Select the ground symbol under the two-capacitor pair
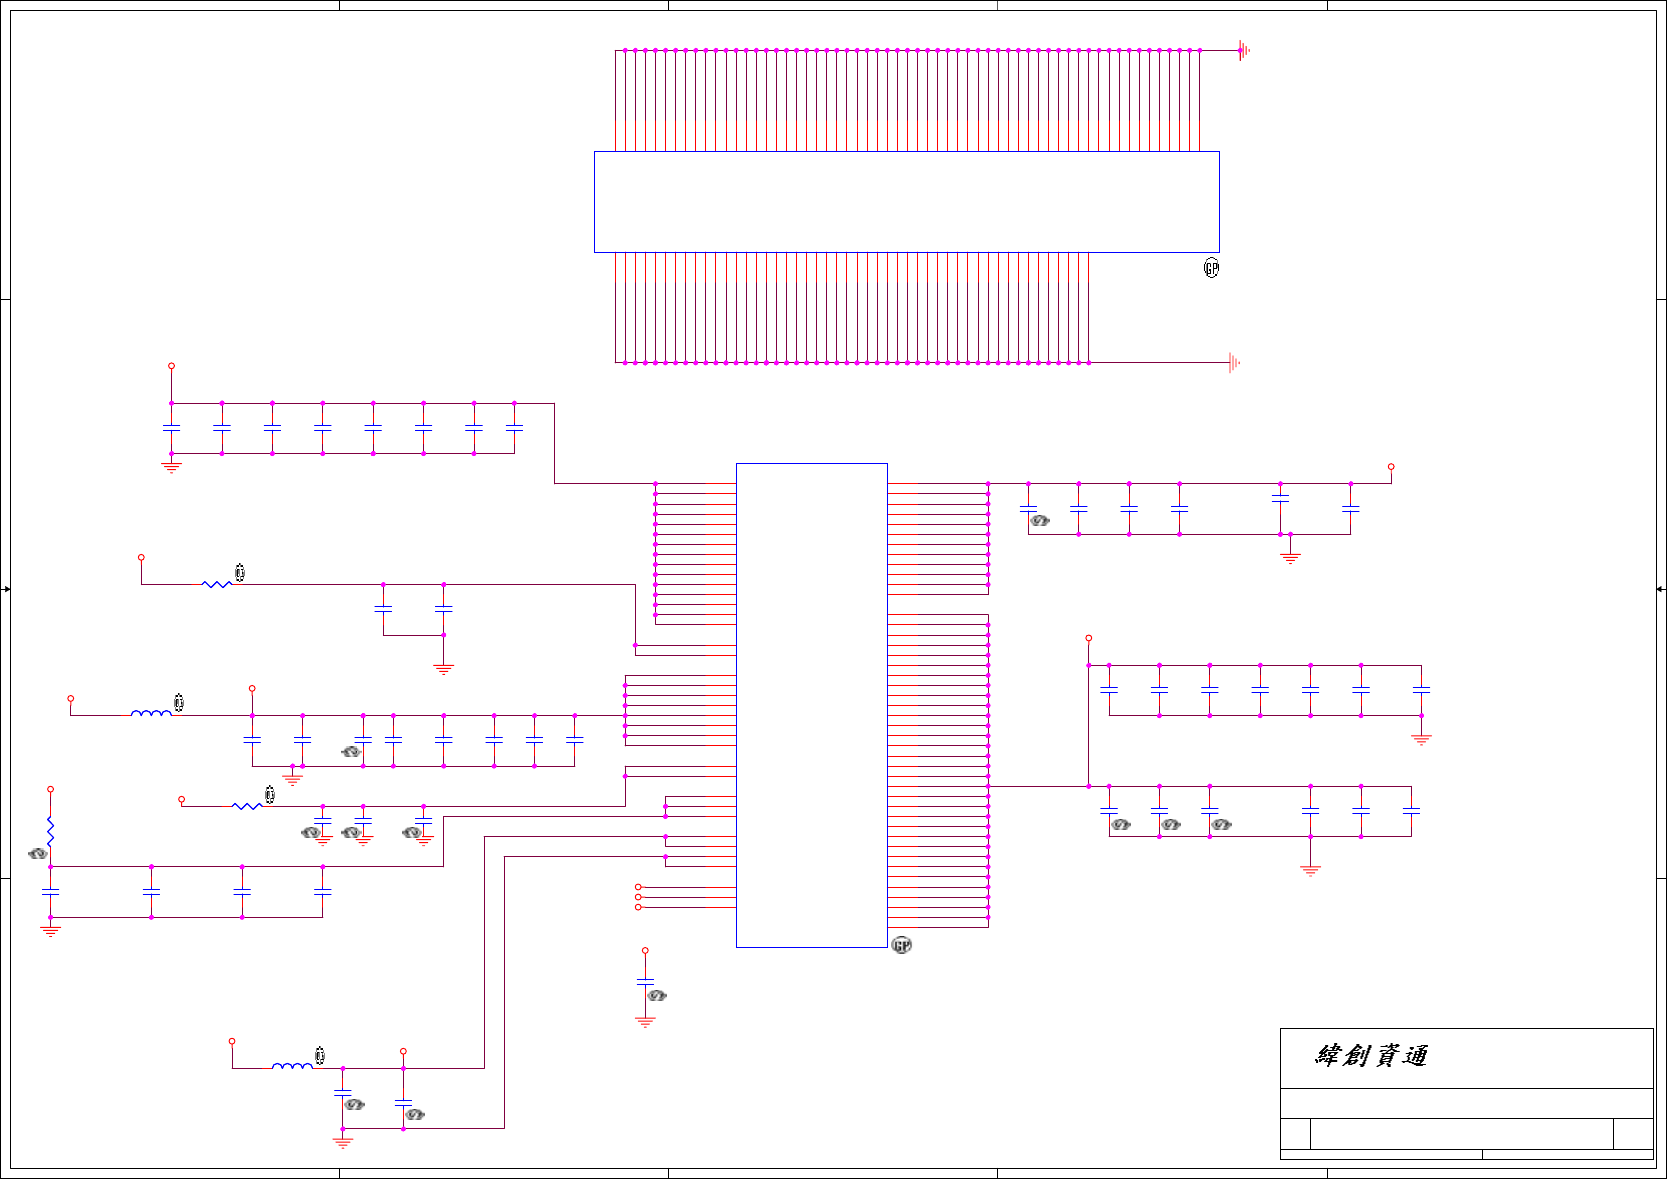The height and width of the screenshot is (1179, 1667). coord(444,669)
